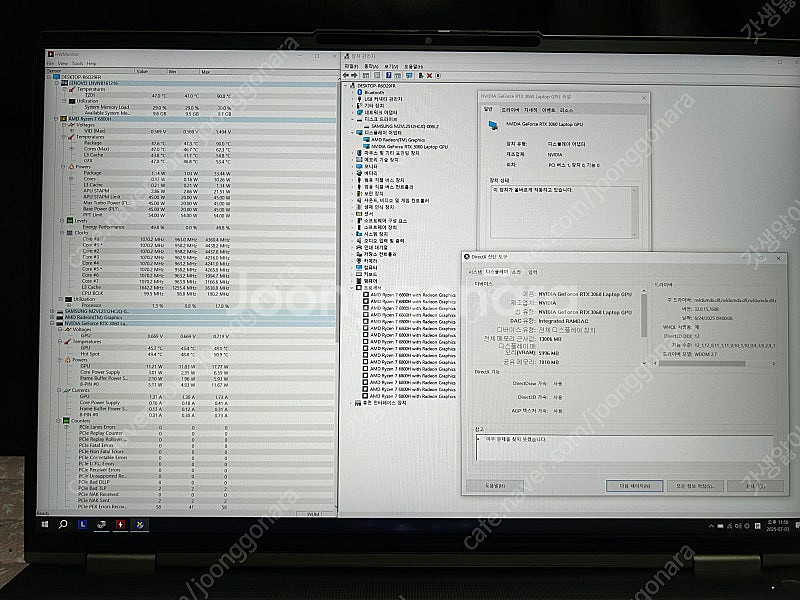Click the Forward arrow in Device Manager toolbar
Image resolution: width=800 pixels, height=600 pixels.
click(355, 76)
